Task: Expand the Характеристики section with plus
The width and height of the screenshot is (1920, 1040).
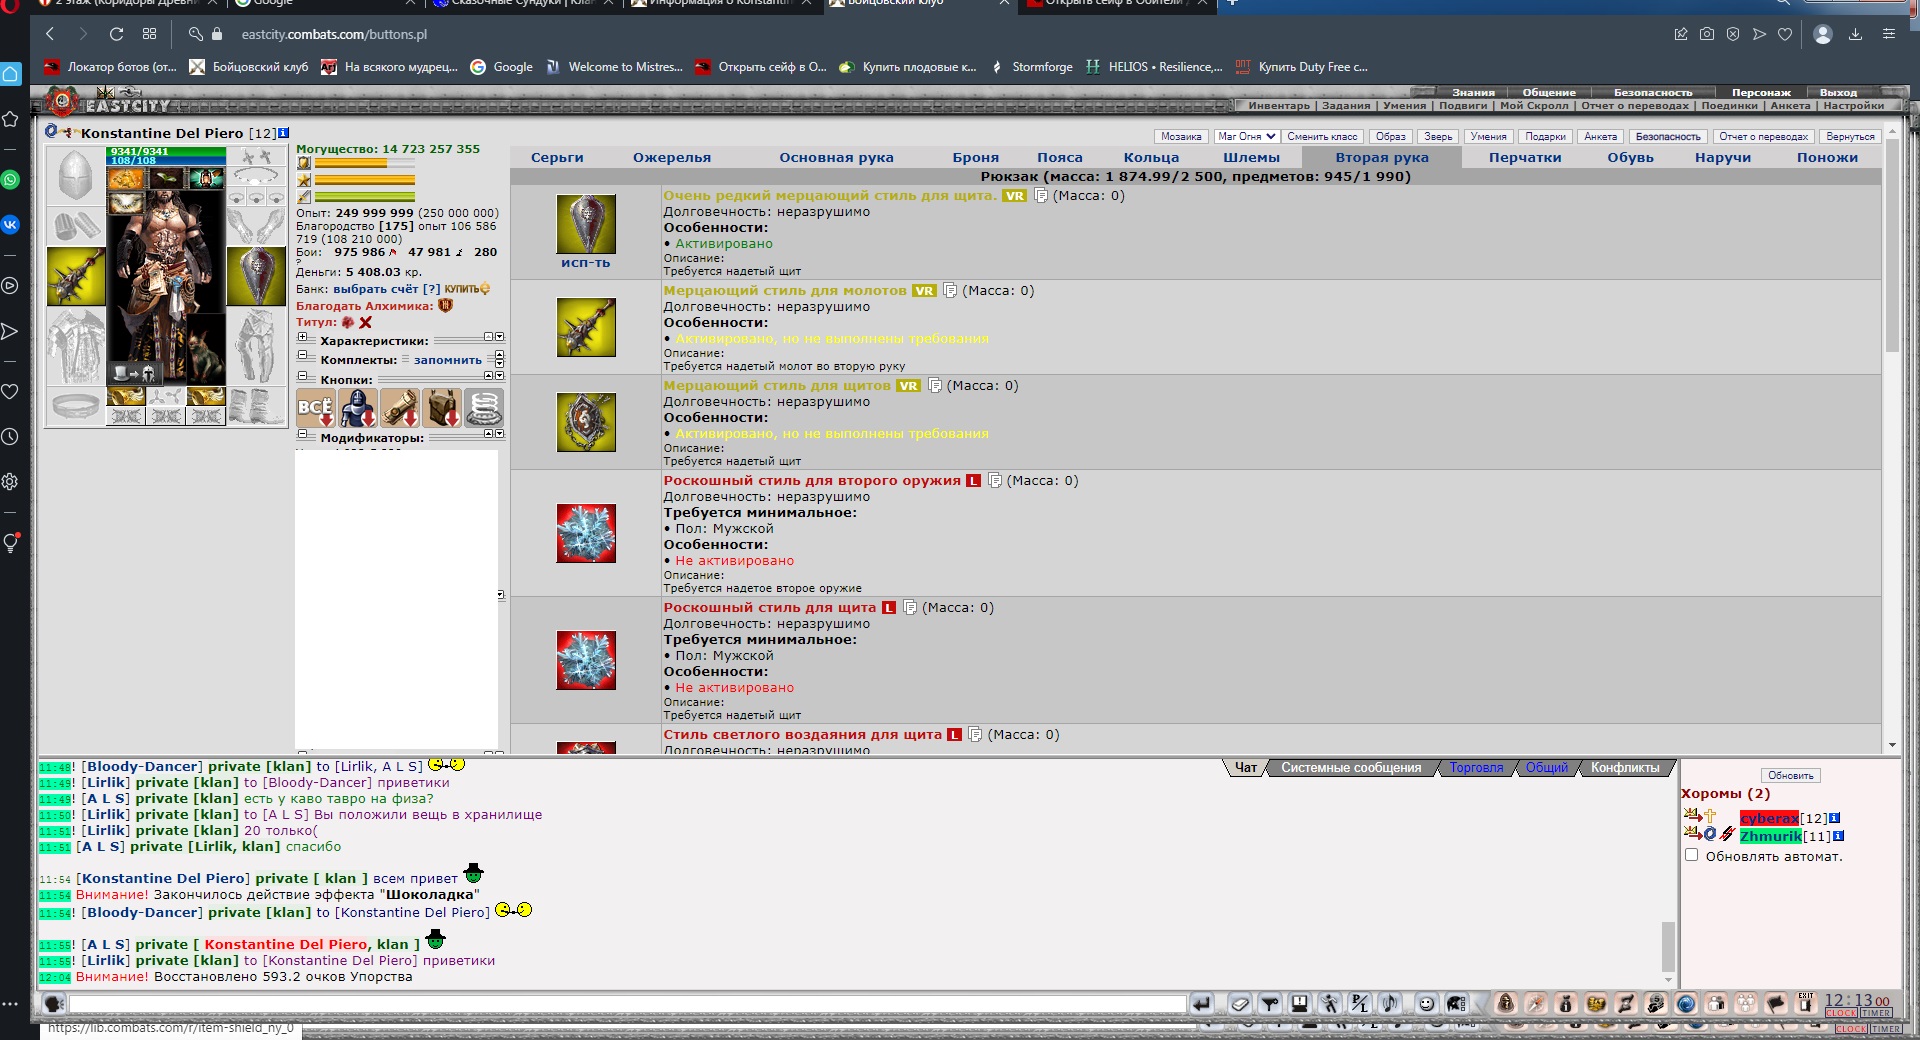Action: [x=302, y=337]
